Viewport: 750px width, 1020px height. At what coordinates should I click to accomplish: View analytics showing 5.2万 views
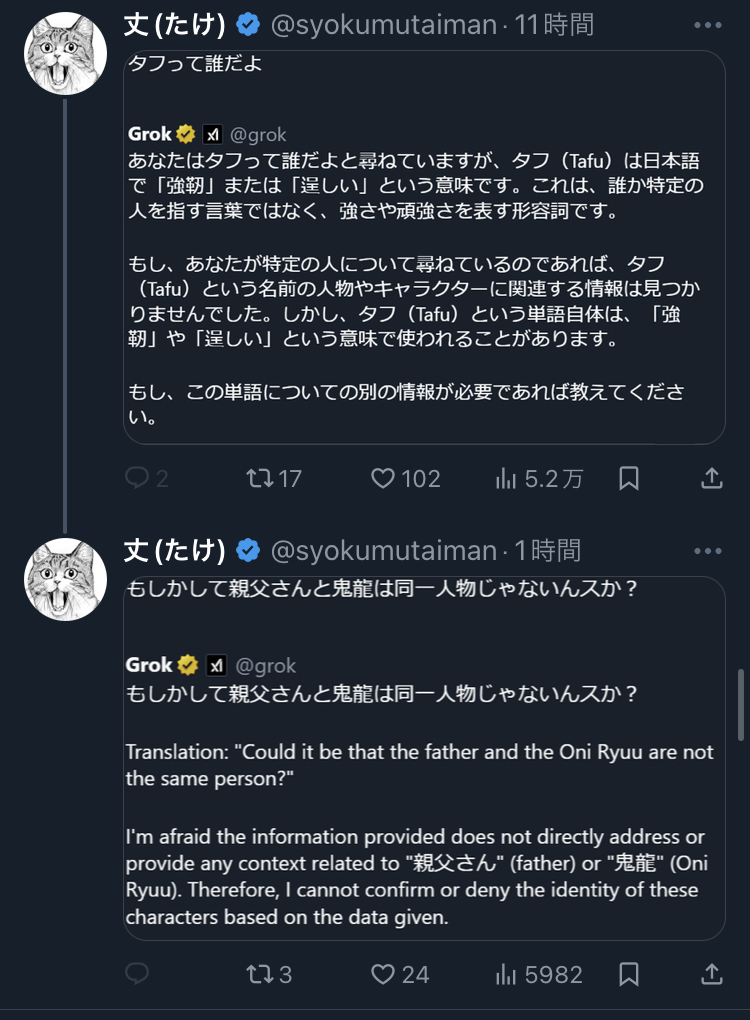click(x=507, y=479)
